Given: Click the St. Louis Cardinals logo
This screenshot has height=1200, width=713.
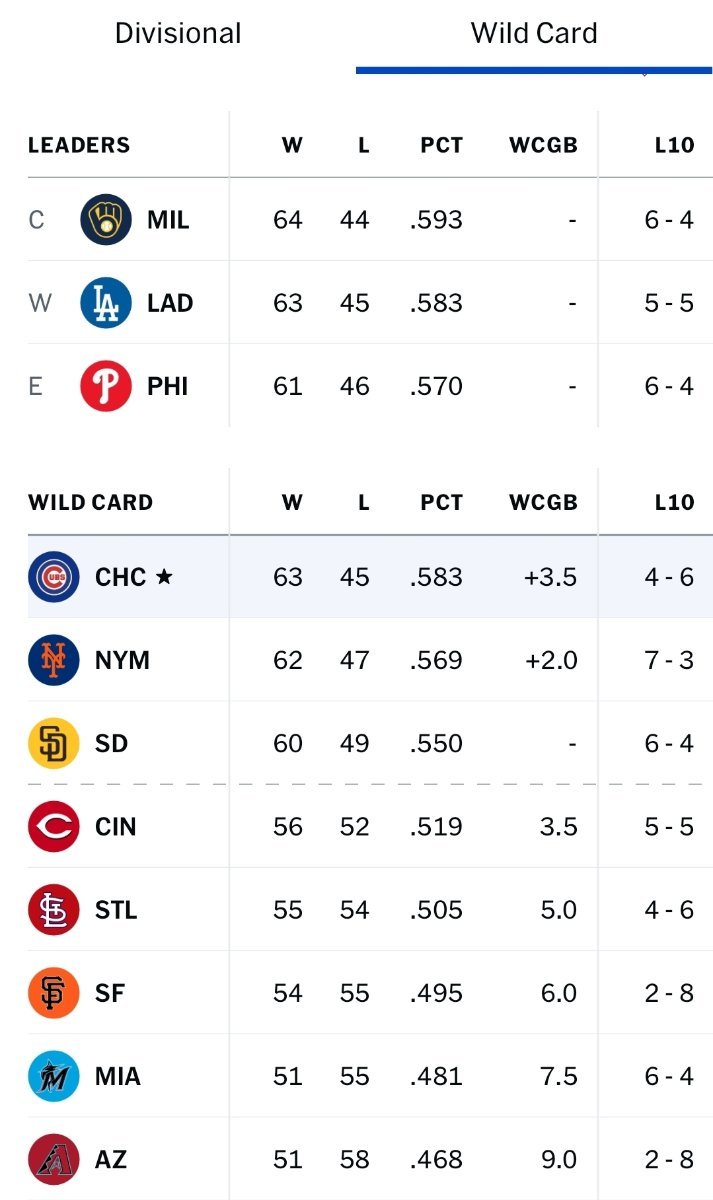Looking at the screenshot, I should tap(54, 910).
